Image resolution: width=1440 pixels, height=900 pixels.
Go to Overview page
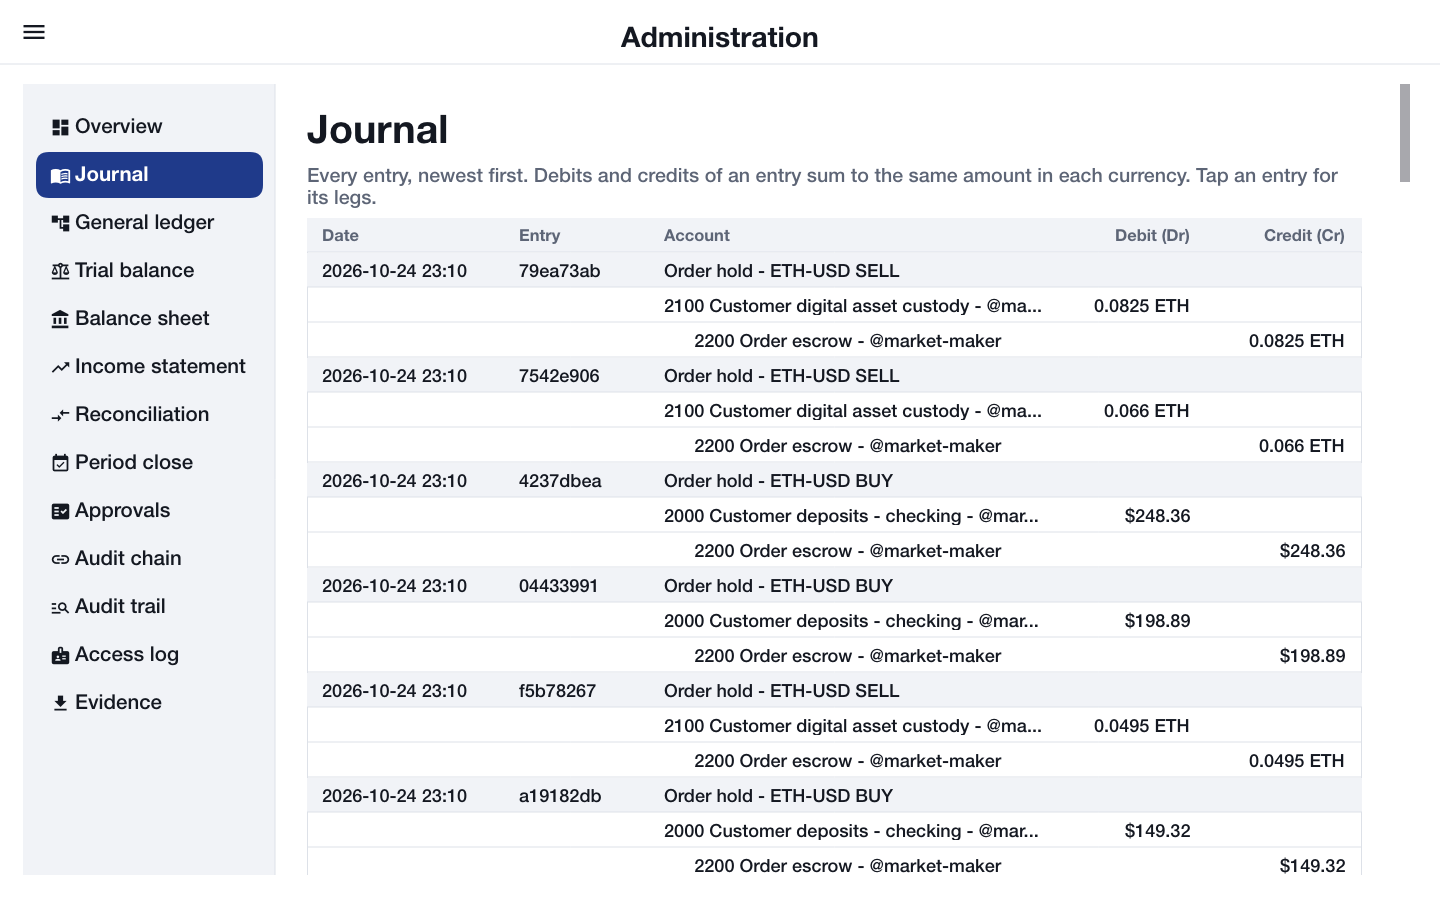(x=149, y=127)
